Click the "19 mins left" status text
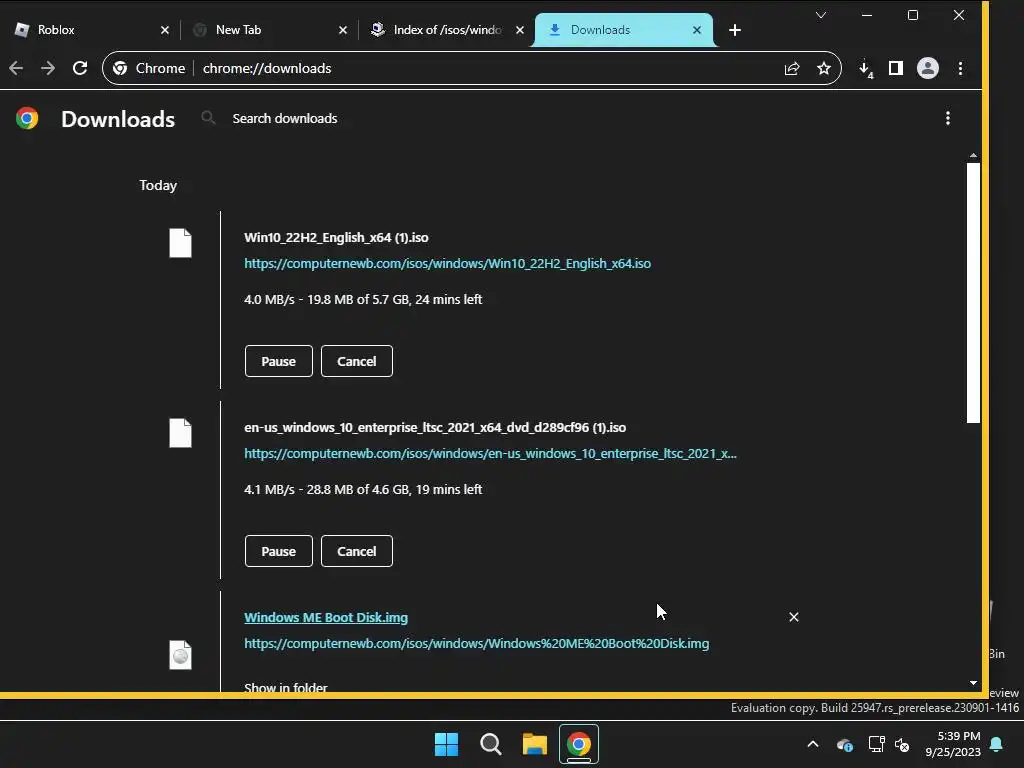Screen dimensions: 1024x768 449,489
